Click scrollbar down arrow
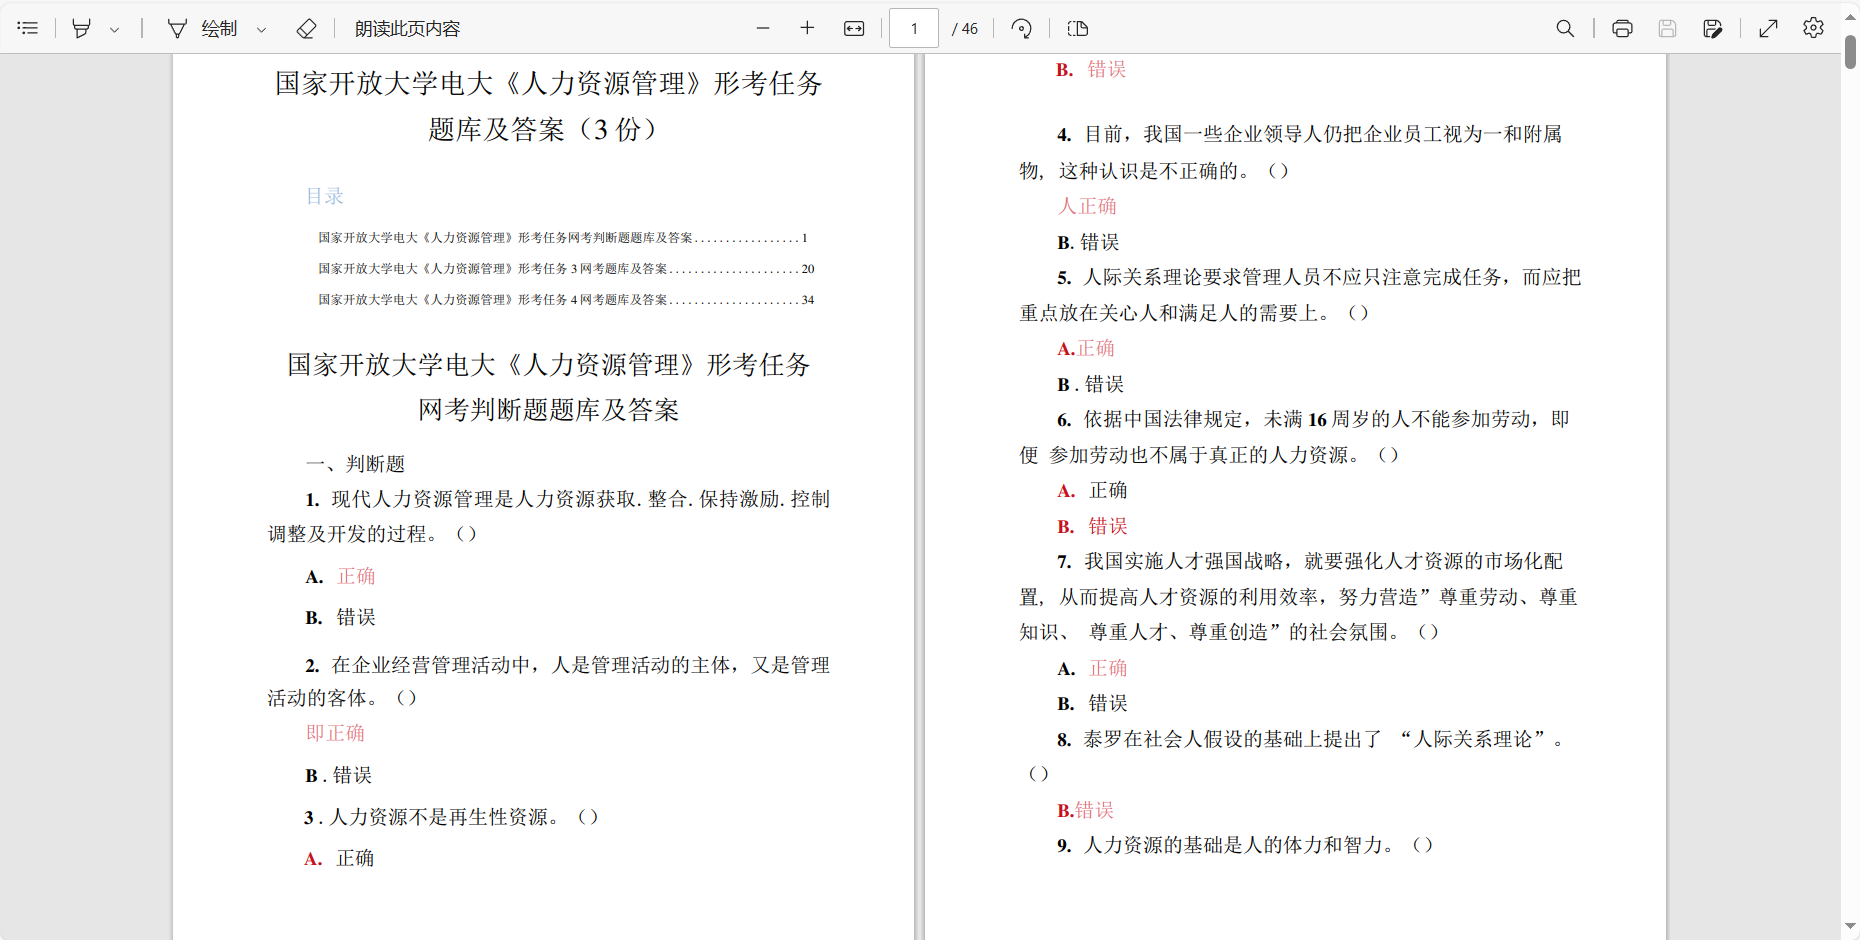 click(1850, 927)
